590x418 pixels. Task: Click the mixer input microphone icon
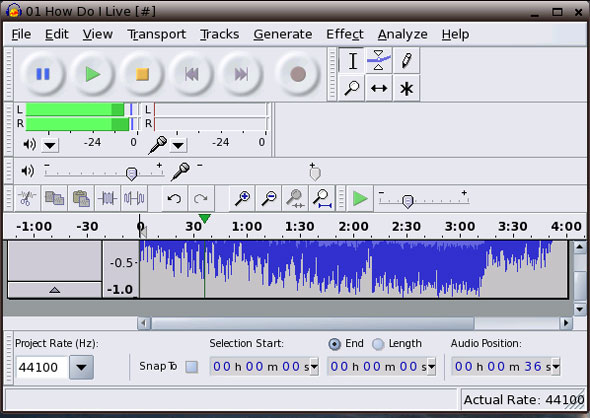181,171
